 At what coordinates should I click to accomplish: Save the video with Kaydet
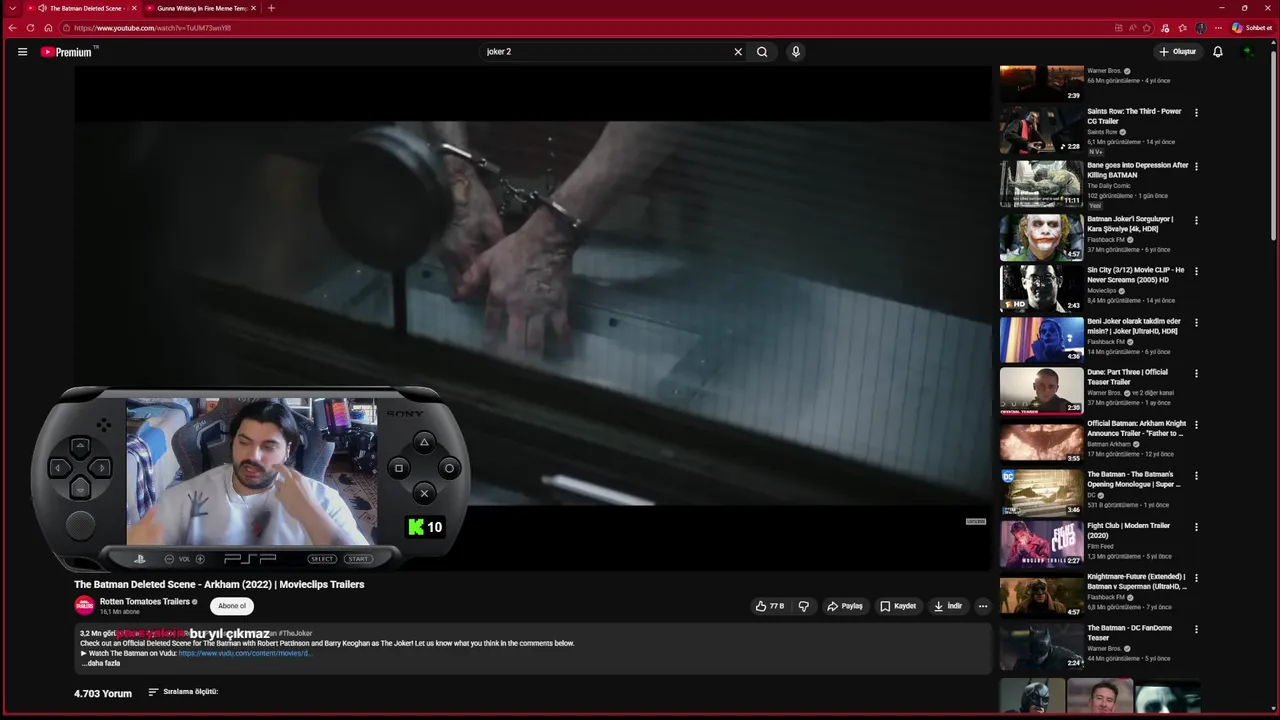pos(897,606)
